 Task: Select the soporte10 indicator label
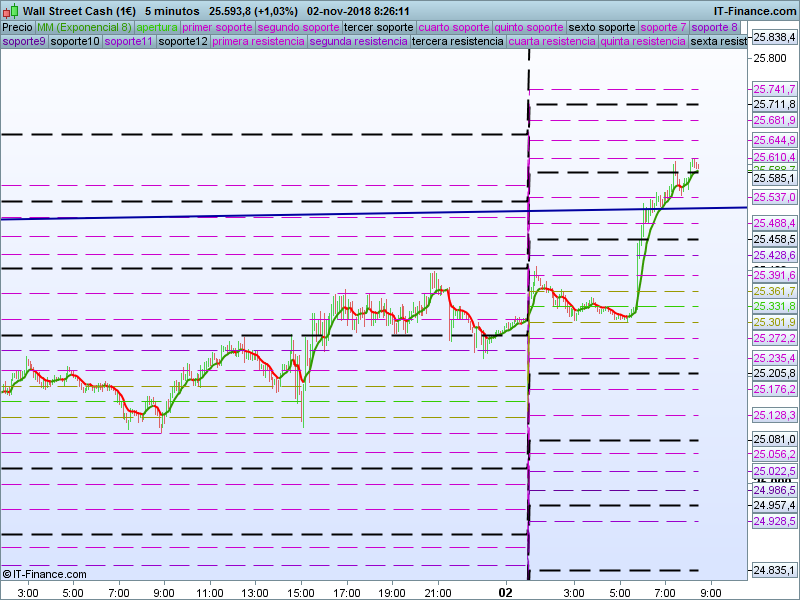pyautogui.click(x=75, y=41)
